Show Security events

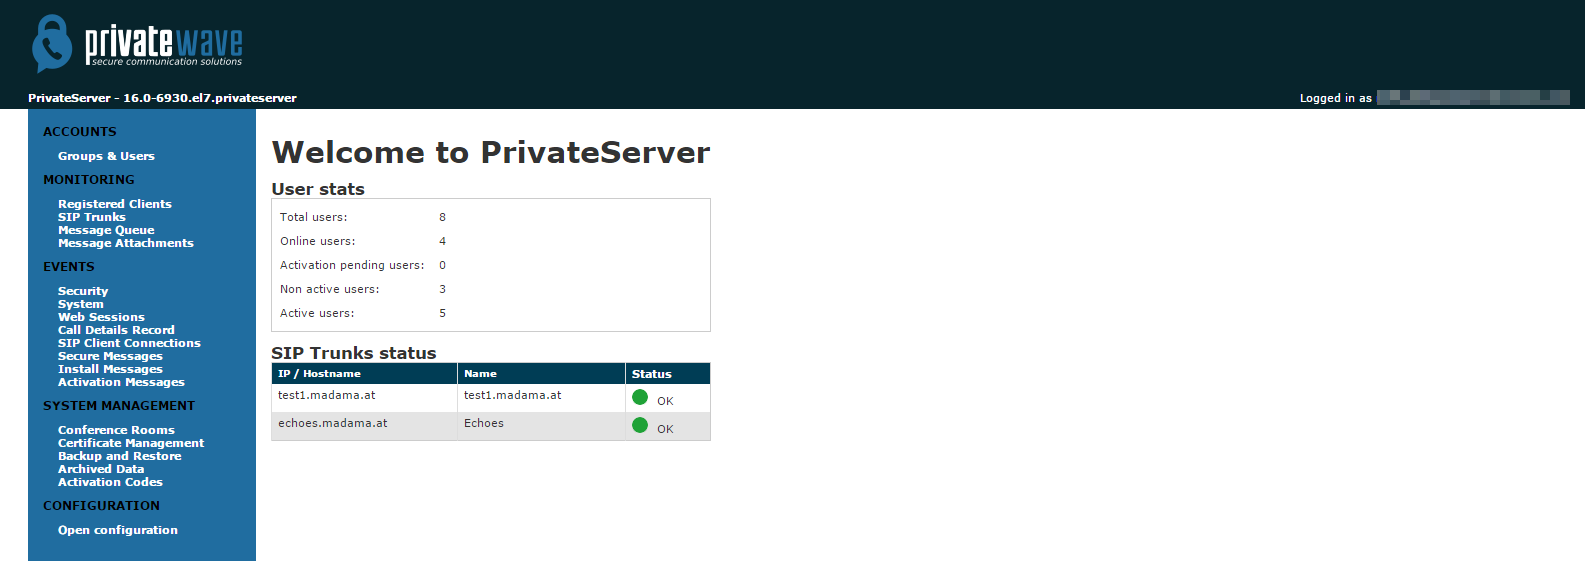(x=82, y=291)
